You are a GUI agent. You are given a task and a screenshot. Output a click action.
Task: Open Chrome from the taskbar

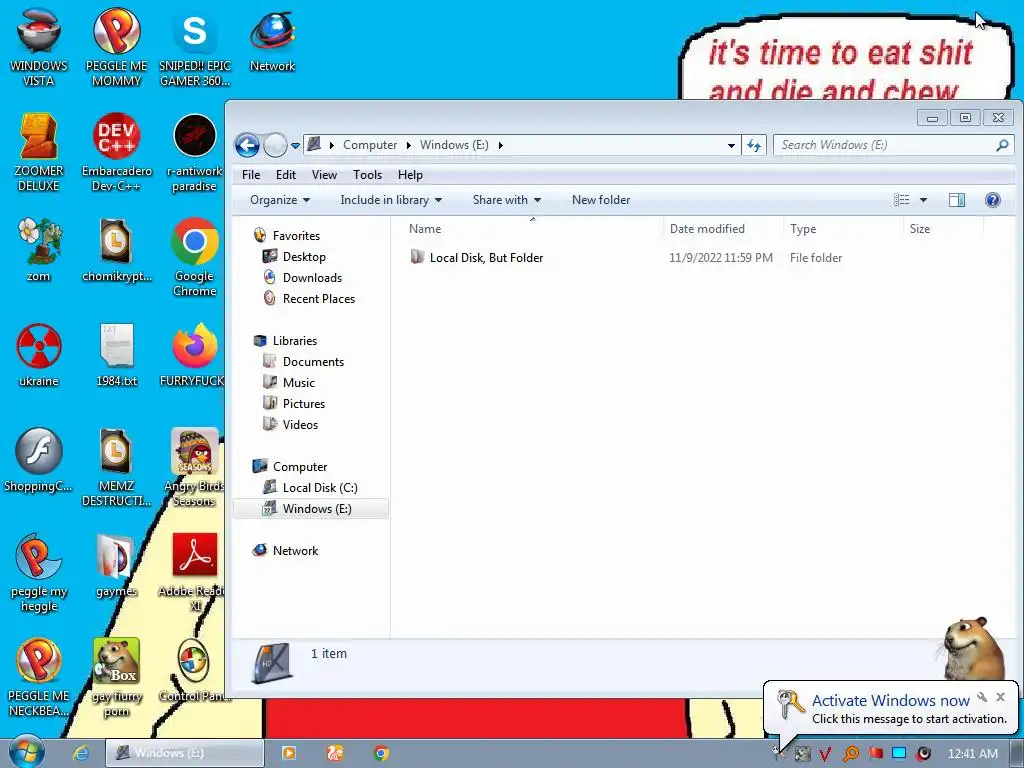tap(381, 754)
